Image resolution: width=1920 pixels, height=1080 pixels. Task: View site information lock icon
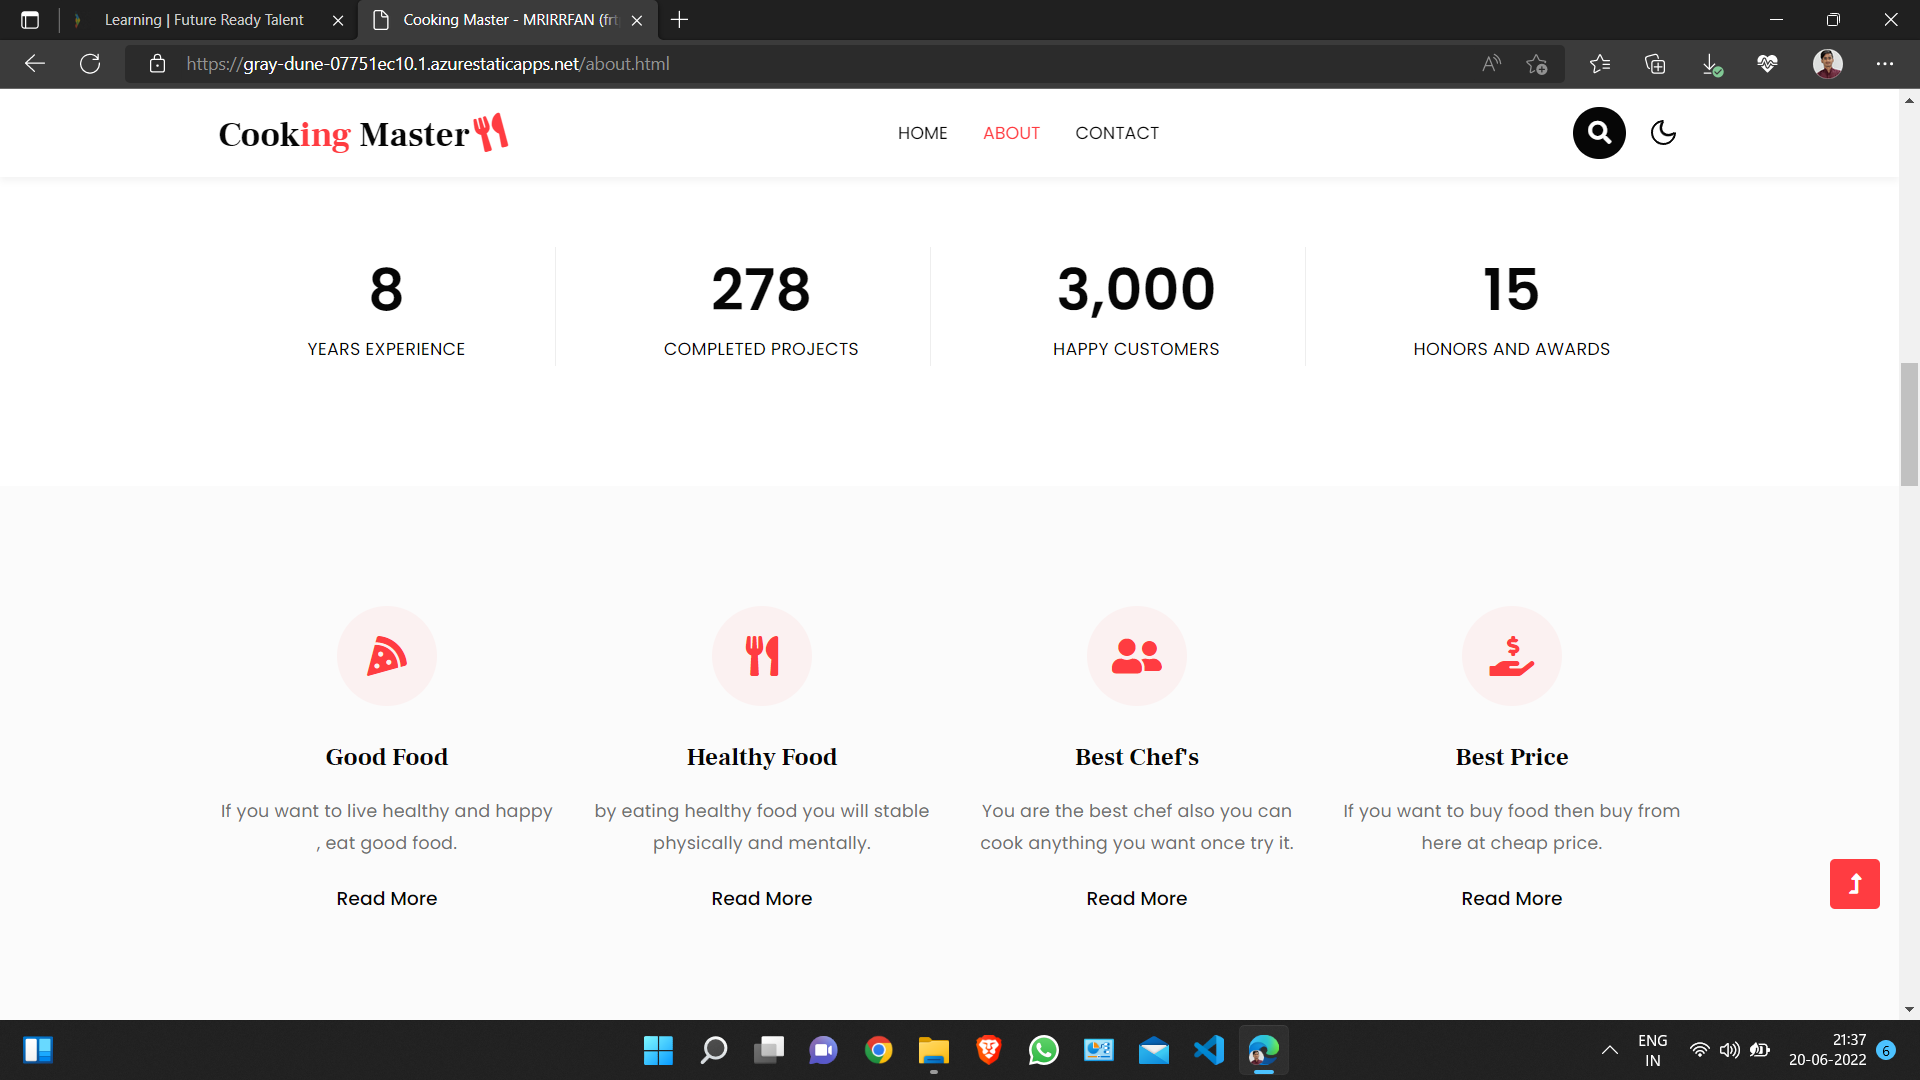(157, 64)
